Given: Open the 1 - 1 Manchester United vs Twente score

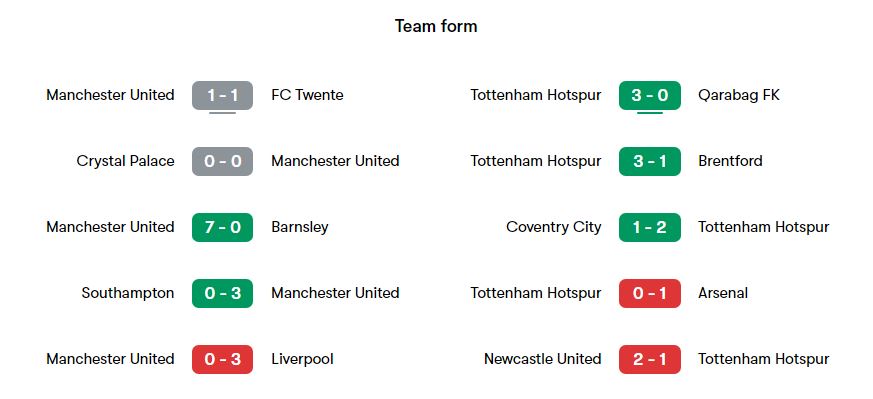Looking at the screenshot, I should tap(222, 95).
